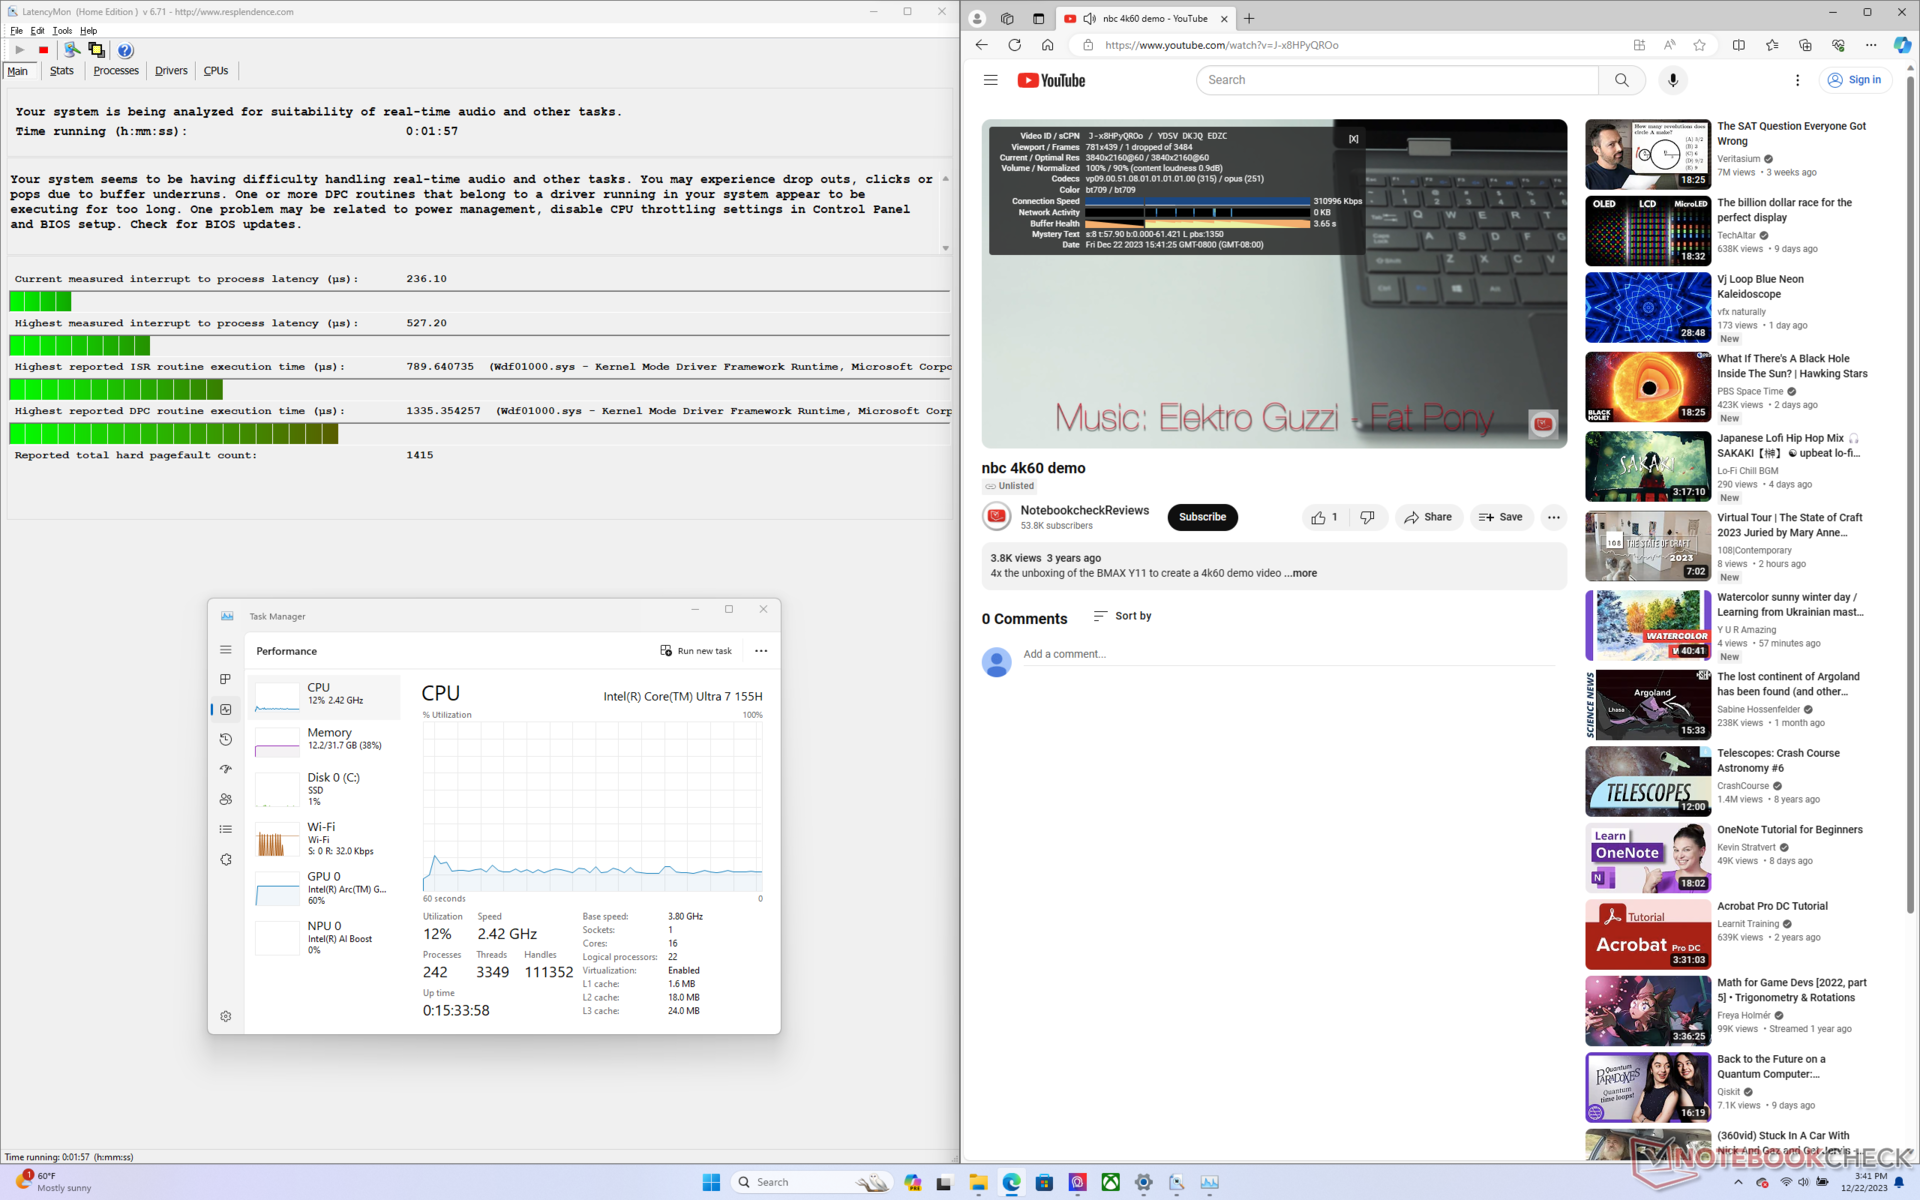Like the nbc 4k60 demo video

coord(1324,517)
